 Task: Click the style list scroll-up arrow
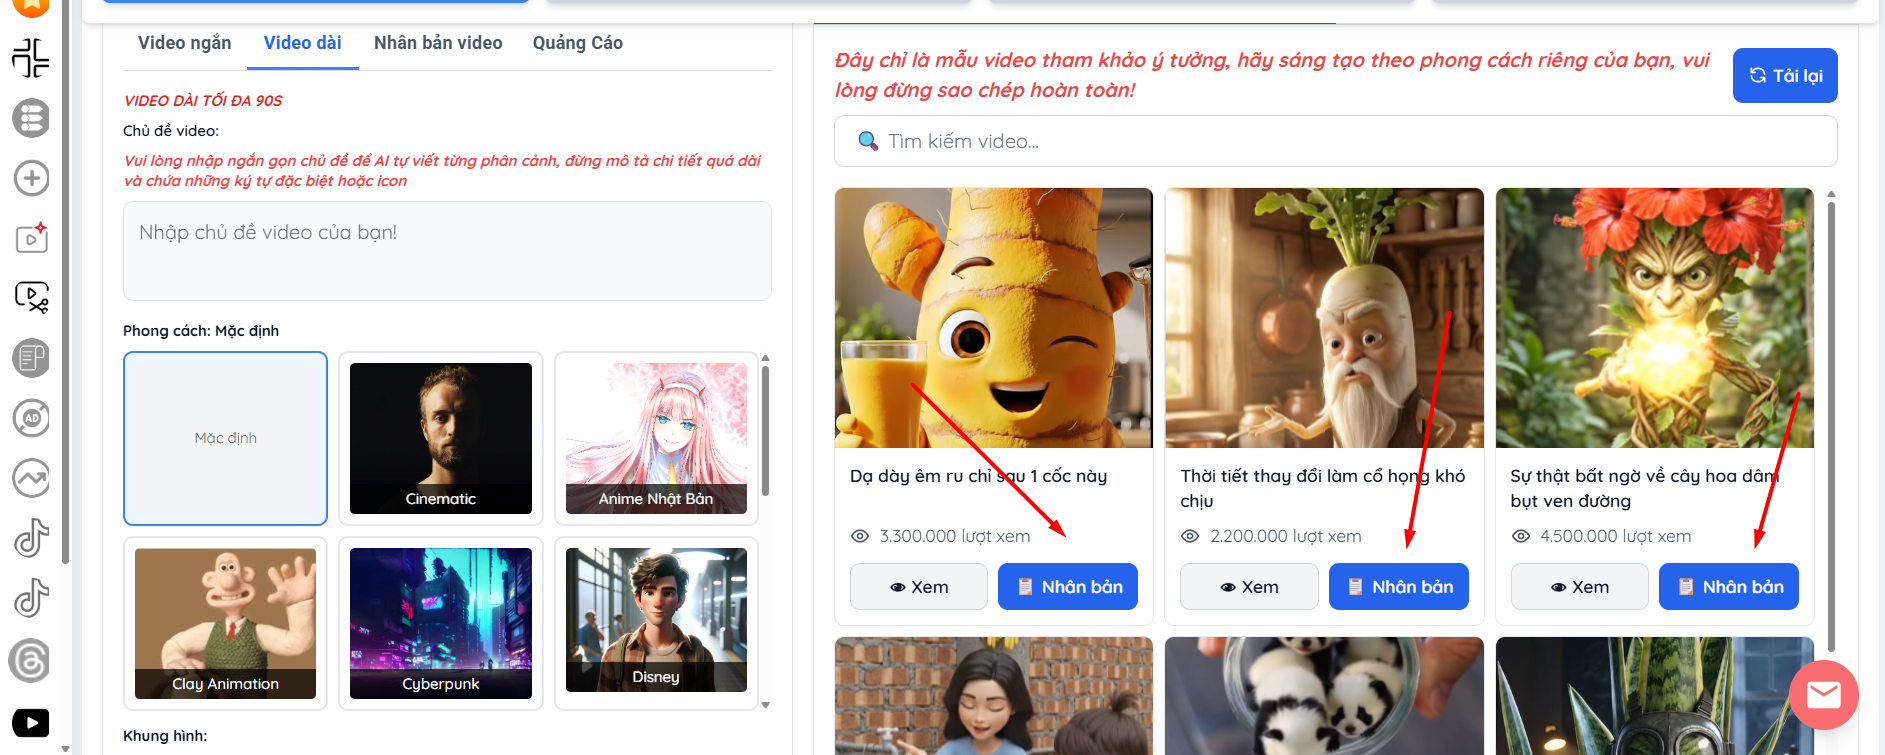pos(766,358)
